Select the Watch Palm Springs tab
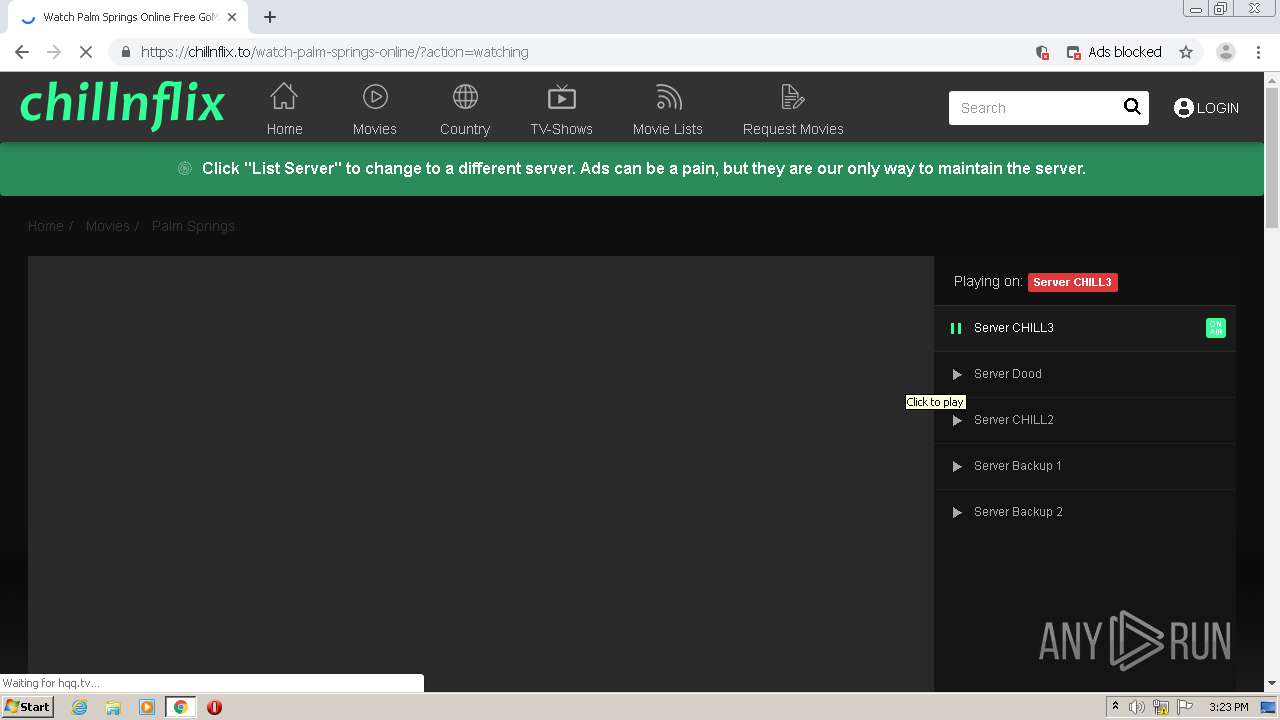Viewport: 1280px width, 720px height. (x=128, y=18)
